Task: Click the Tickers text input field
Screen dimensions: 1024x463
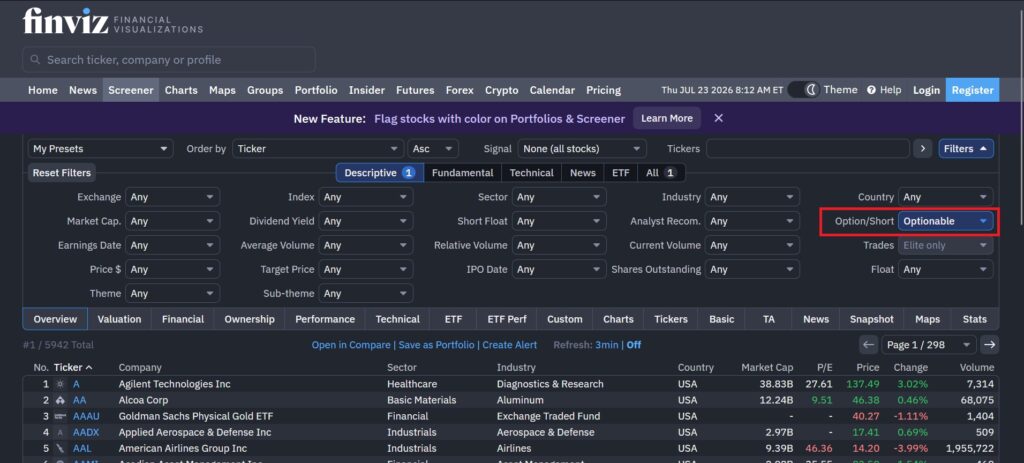Action: coord(807,149)
